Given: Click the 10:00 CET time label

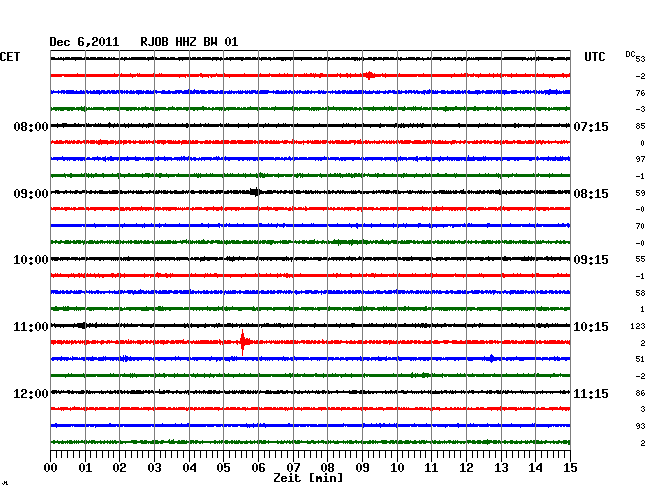Looking at the screenshot, I should coord(31,260).
